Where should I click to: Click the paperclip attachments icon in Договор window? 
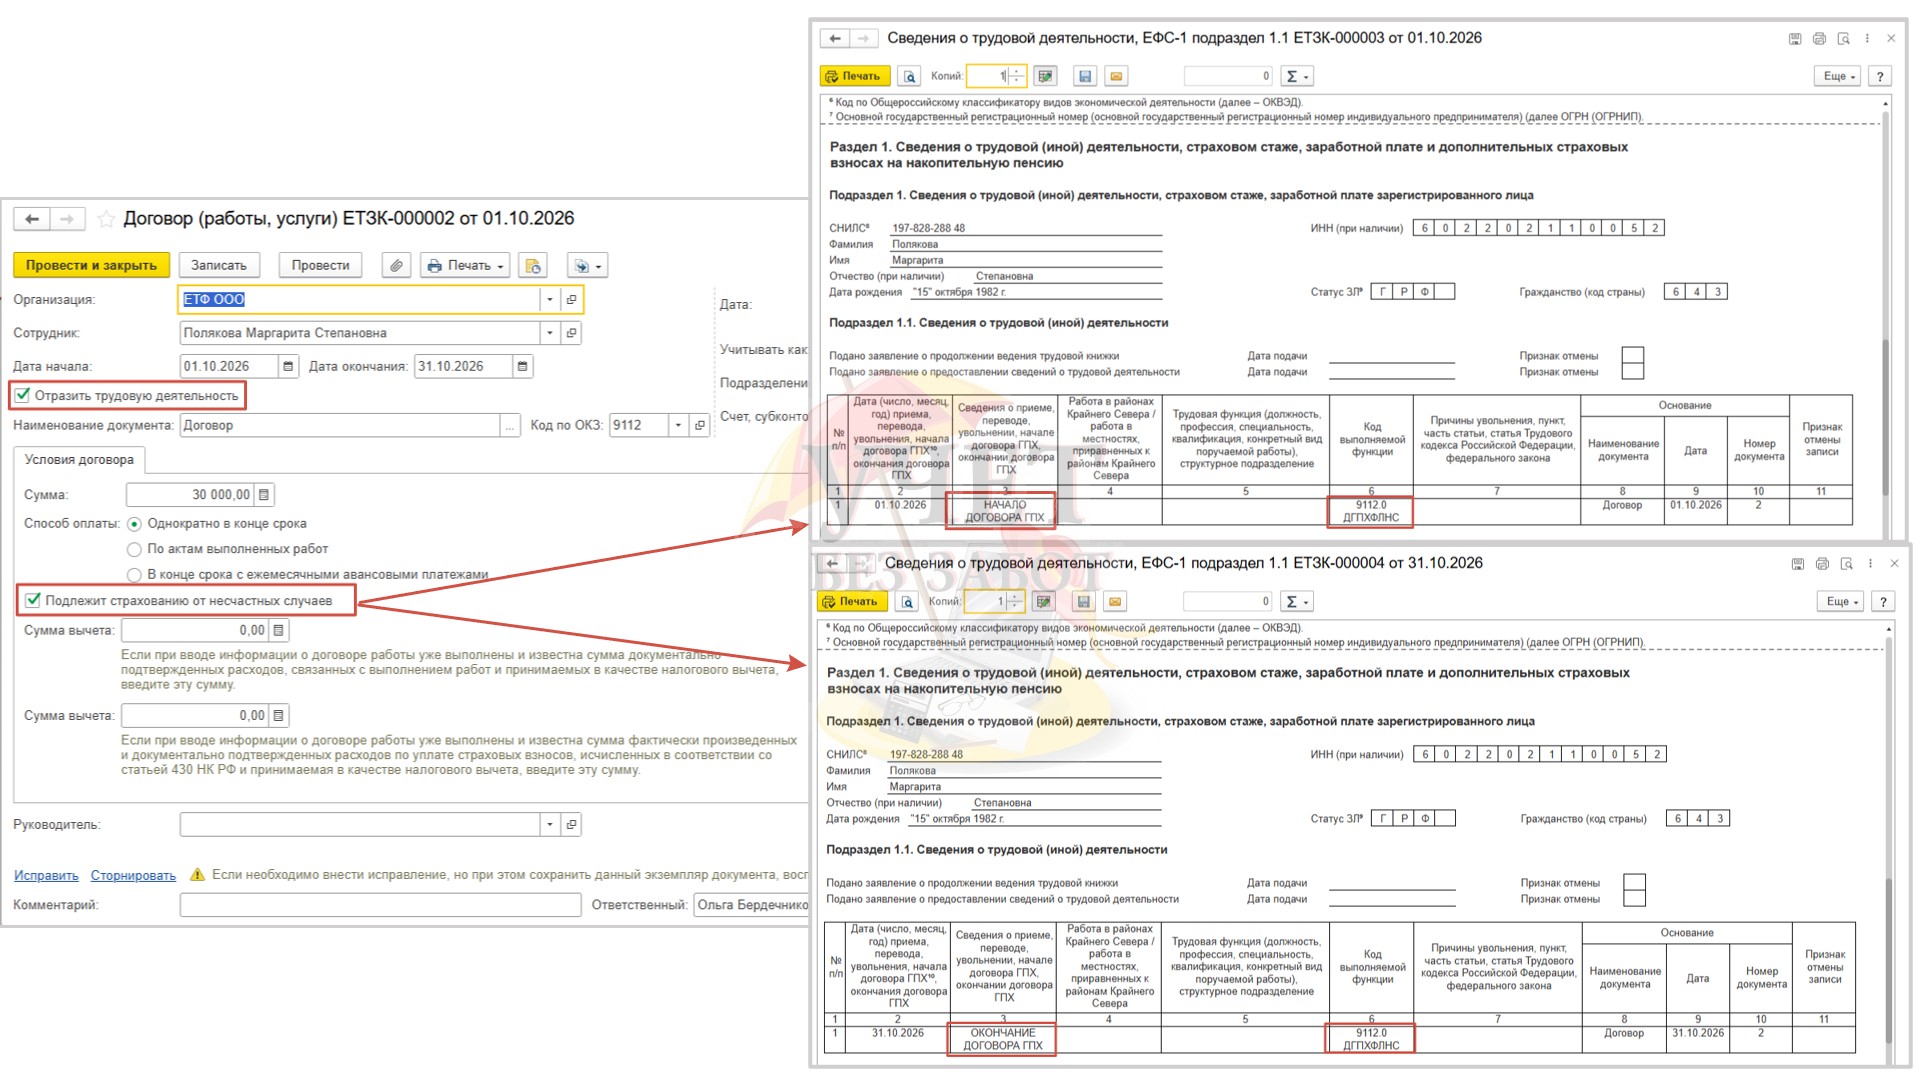(397, 266)
